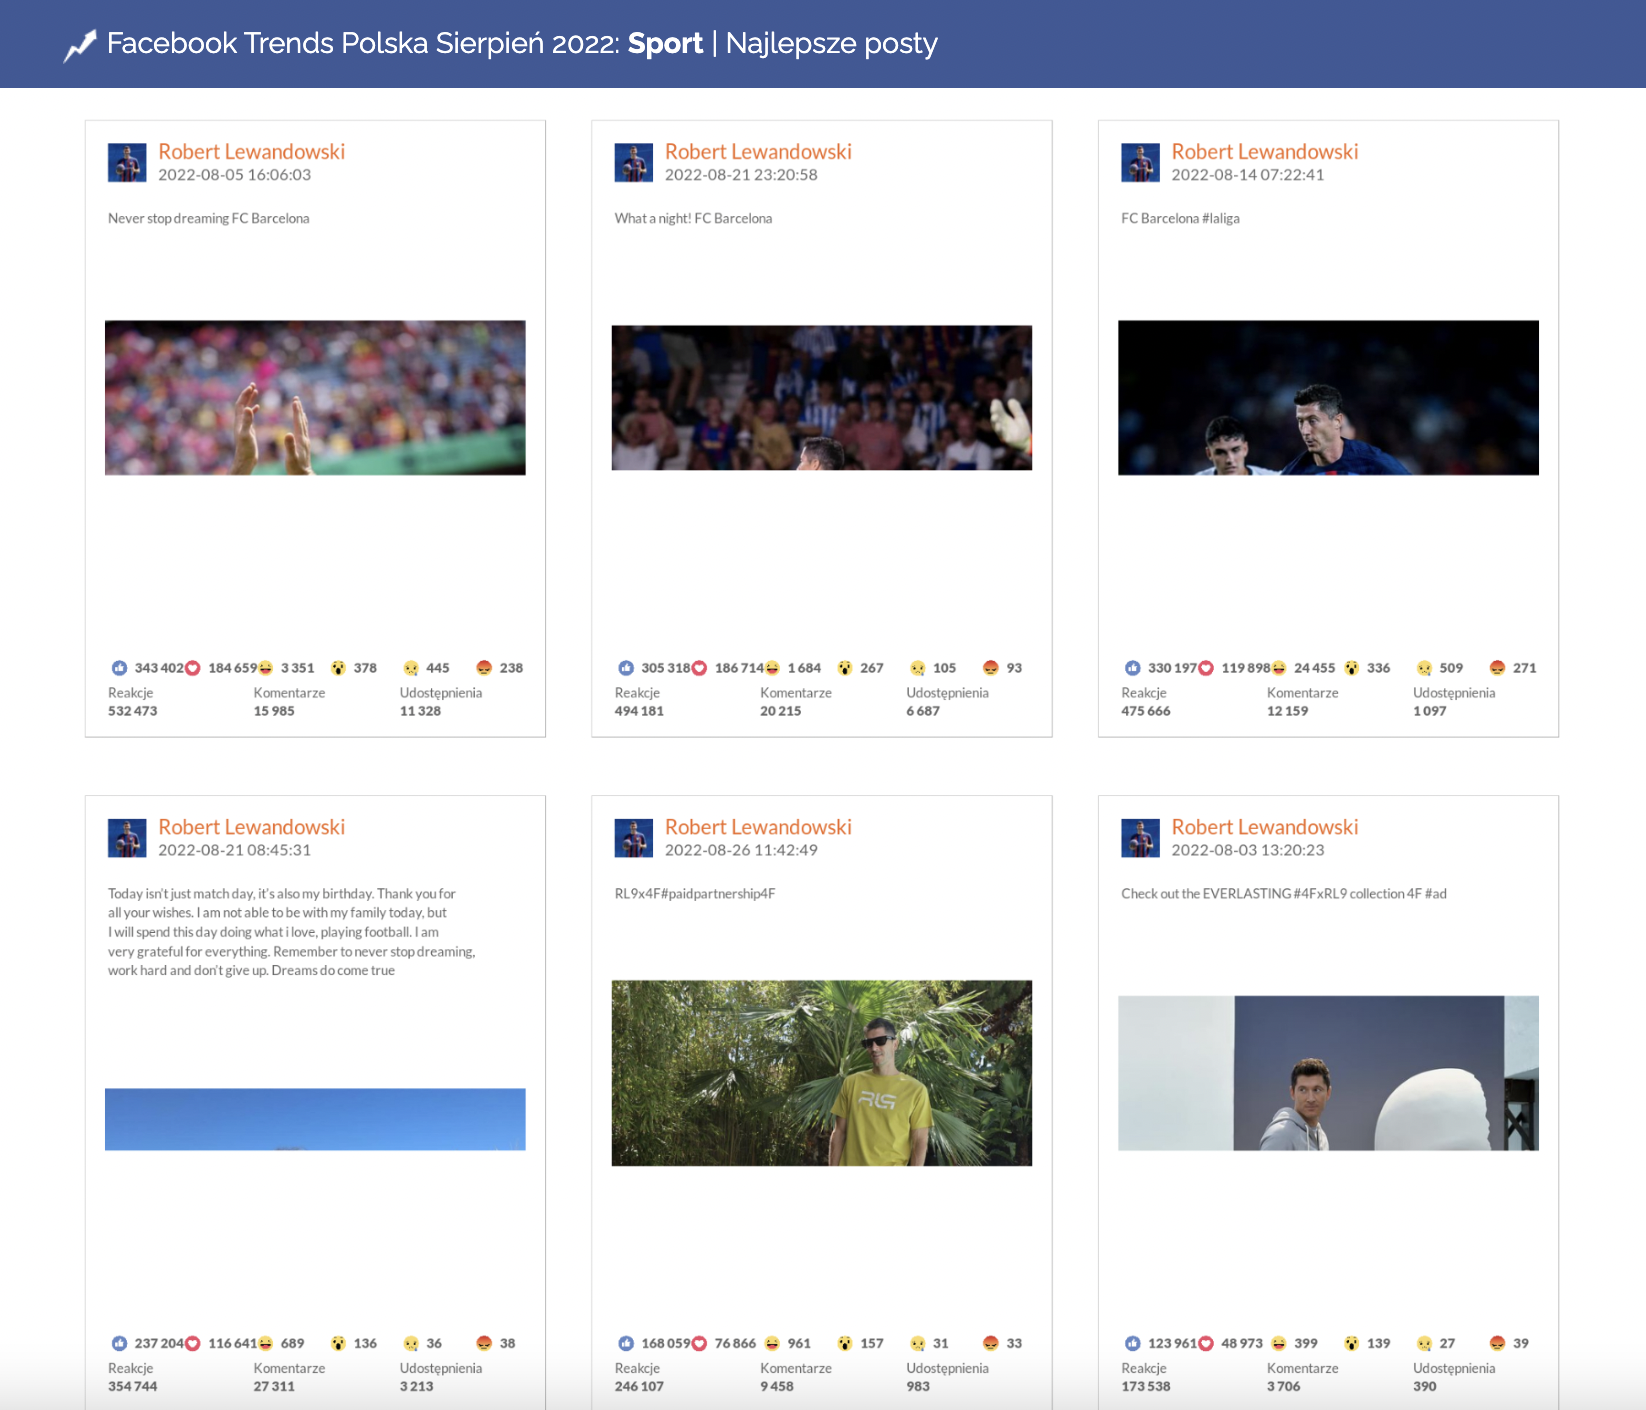Click the sad emoji on RL9x4F paid partnership post
Image resolution: width=1646 pixels, height=1410 pixels.
(x=917, y=1343)
